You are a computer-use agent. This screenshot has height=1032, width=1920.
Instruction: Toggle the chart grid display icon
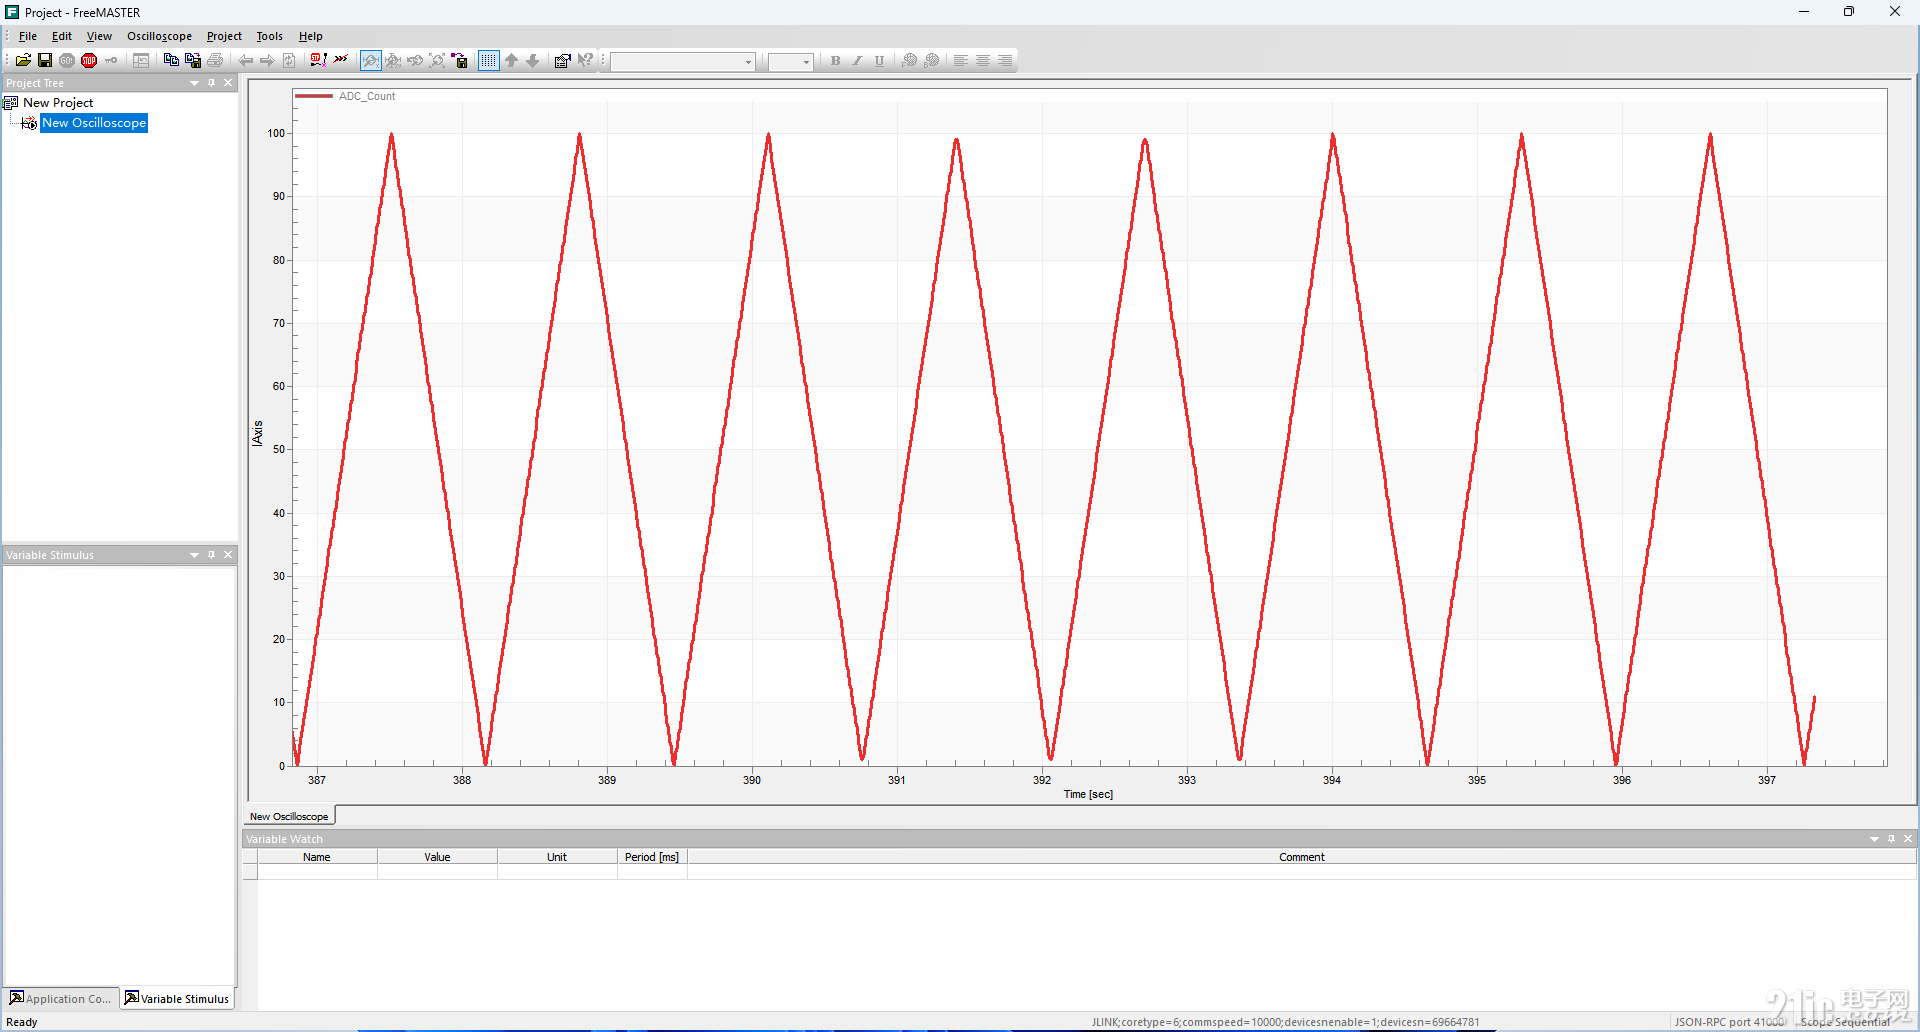click(x=488, y=61)
